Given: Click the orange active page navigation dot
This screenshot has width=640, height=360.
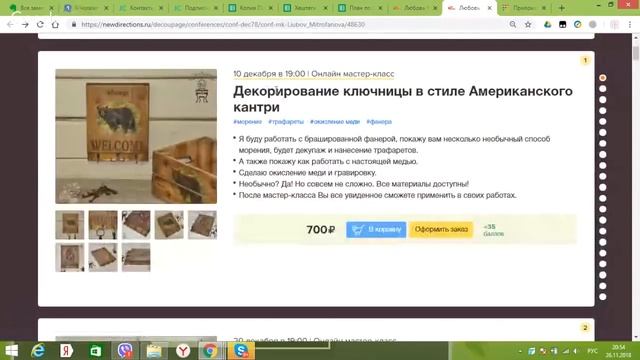Looking at the screenshot, I should pos(602,78).
